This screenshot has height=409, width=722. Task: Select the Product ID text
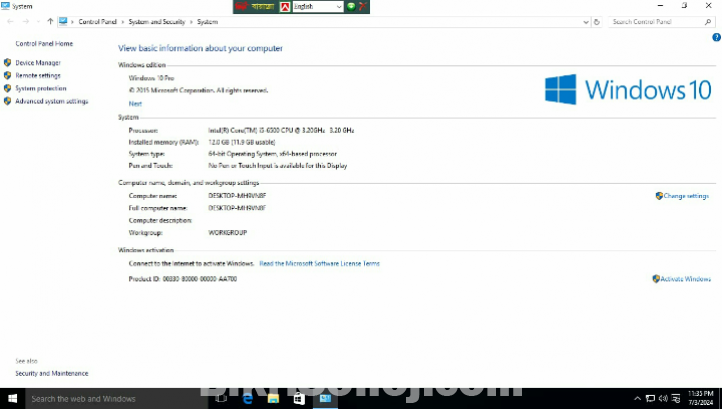click(x=183, y=279)
